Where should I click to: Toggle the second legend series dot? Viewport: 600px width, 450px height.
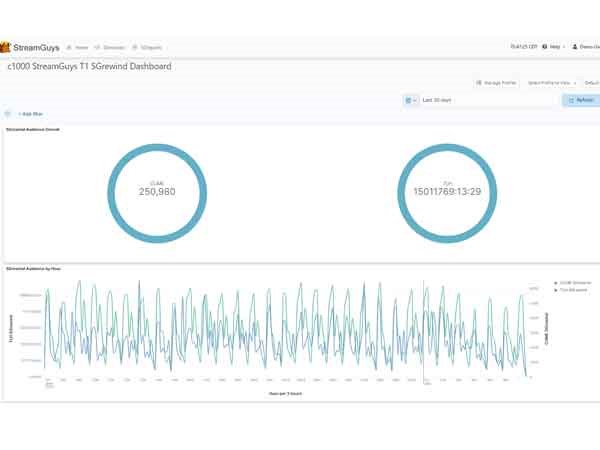click(556, 290)
